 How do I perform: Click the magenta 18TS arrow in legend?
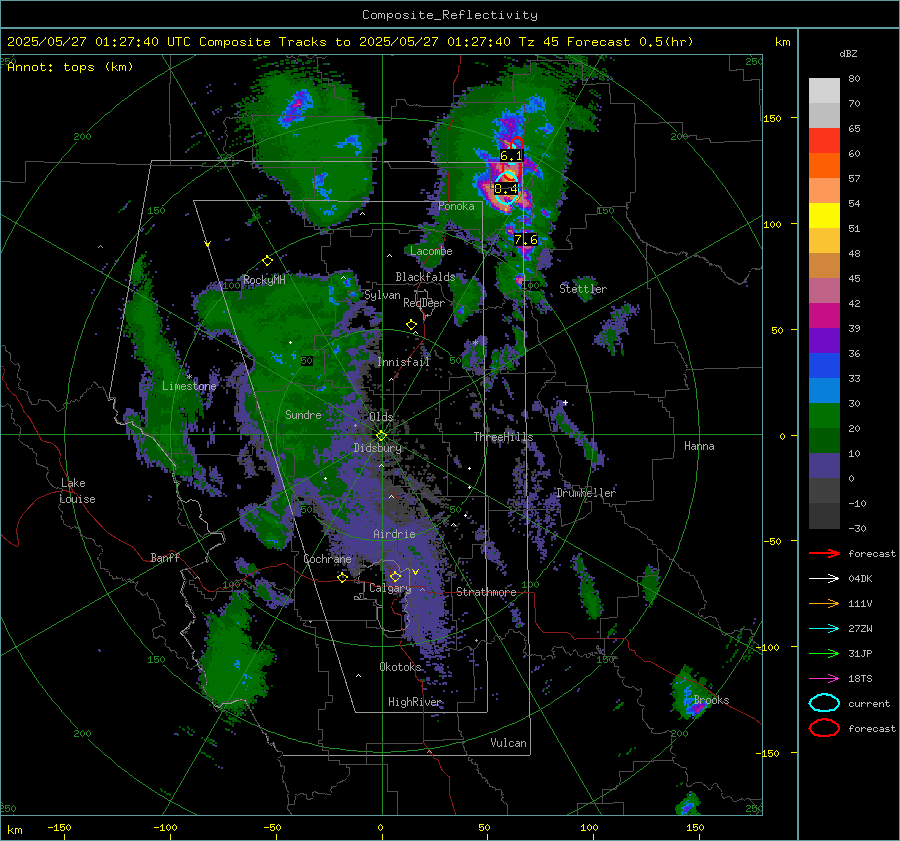click(824, 679)
